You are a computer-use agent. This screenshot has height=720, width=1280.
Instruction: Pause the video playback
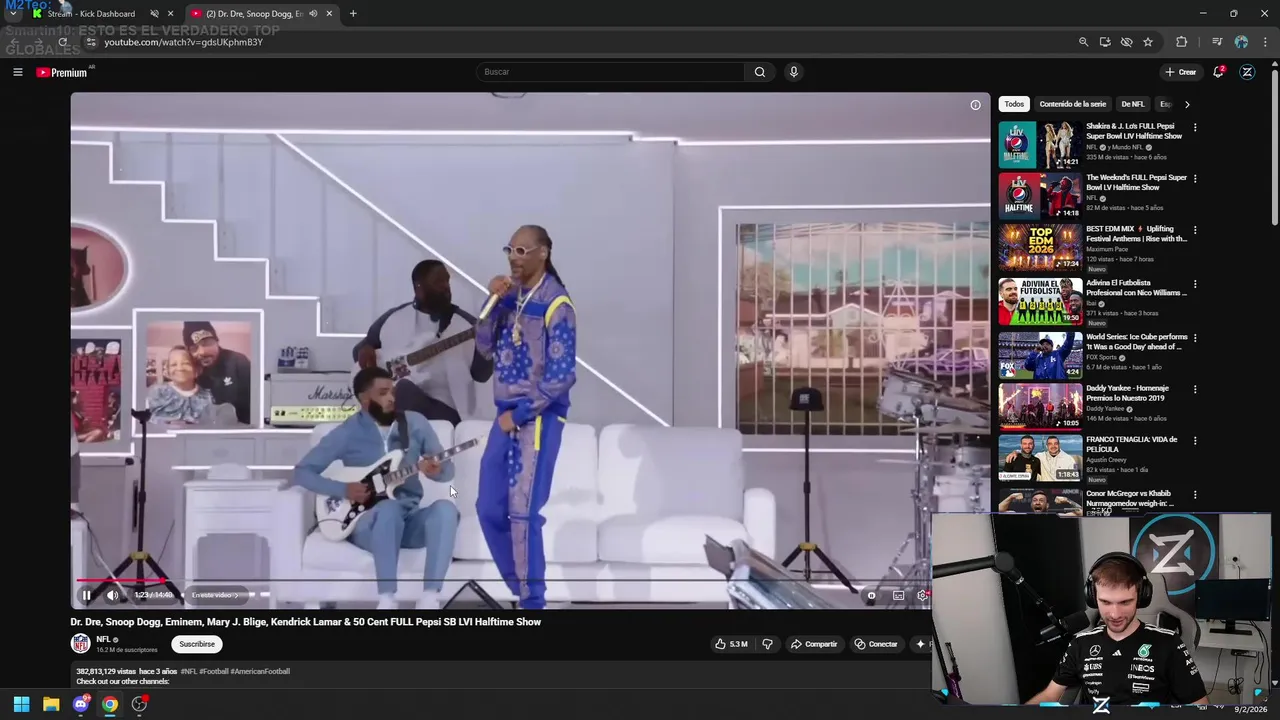[x=87, y=595]
